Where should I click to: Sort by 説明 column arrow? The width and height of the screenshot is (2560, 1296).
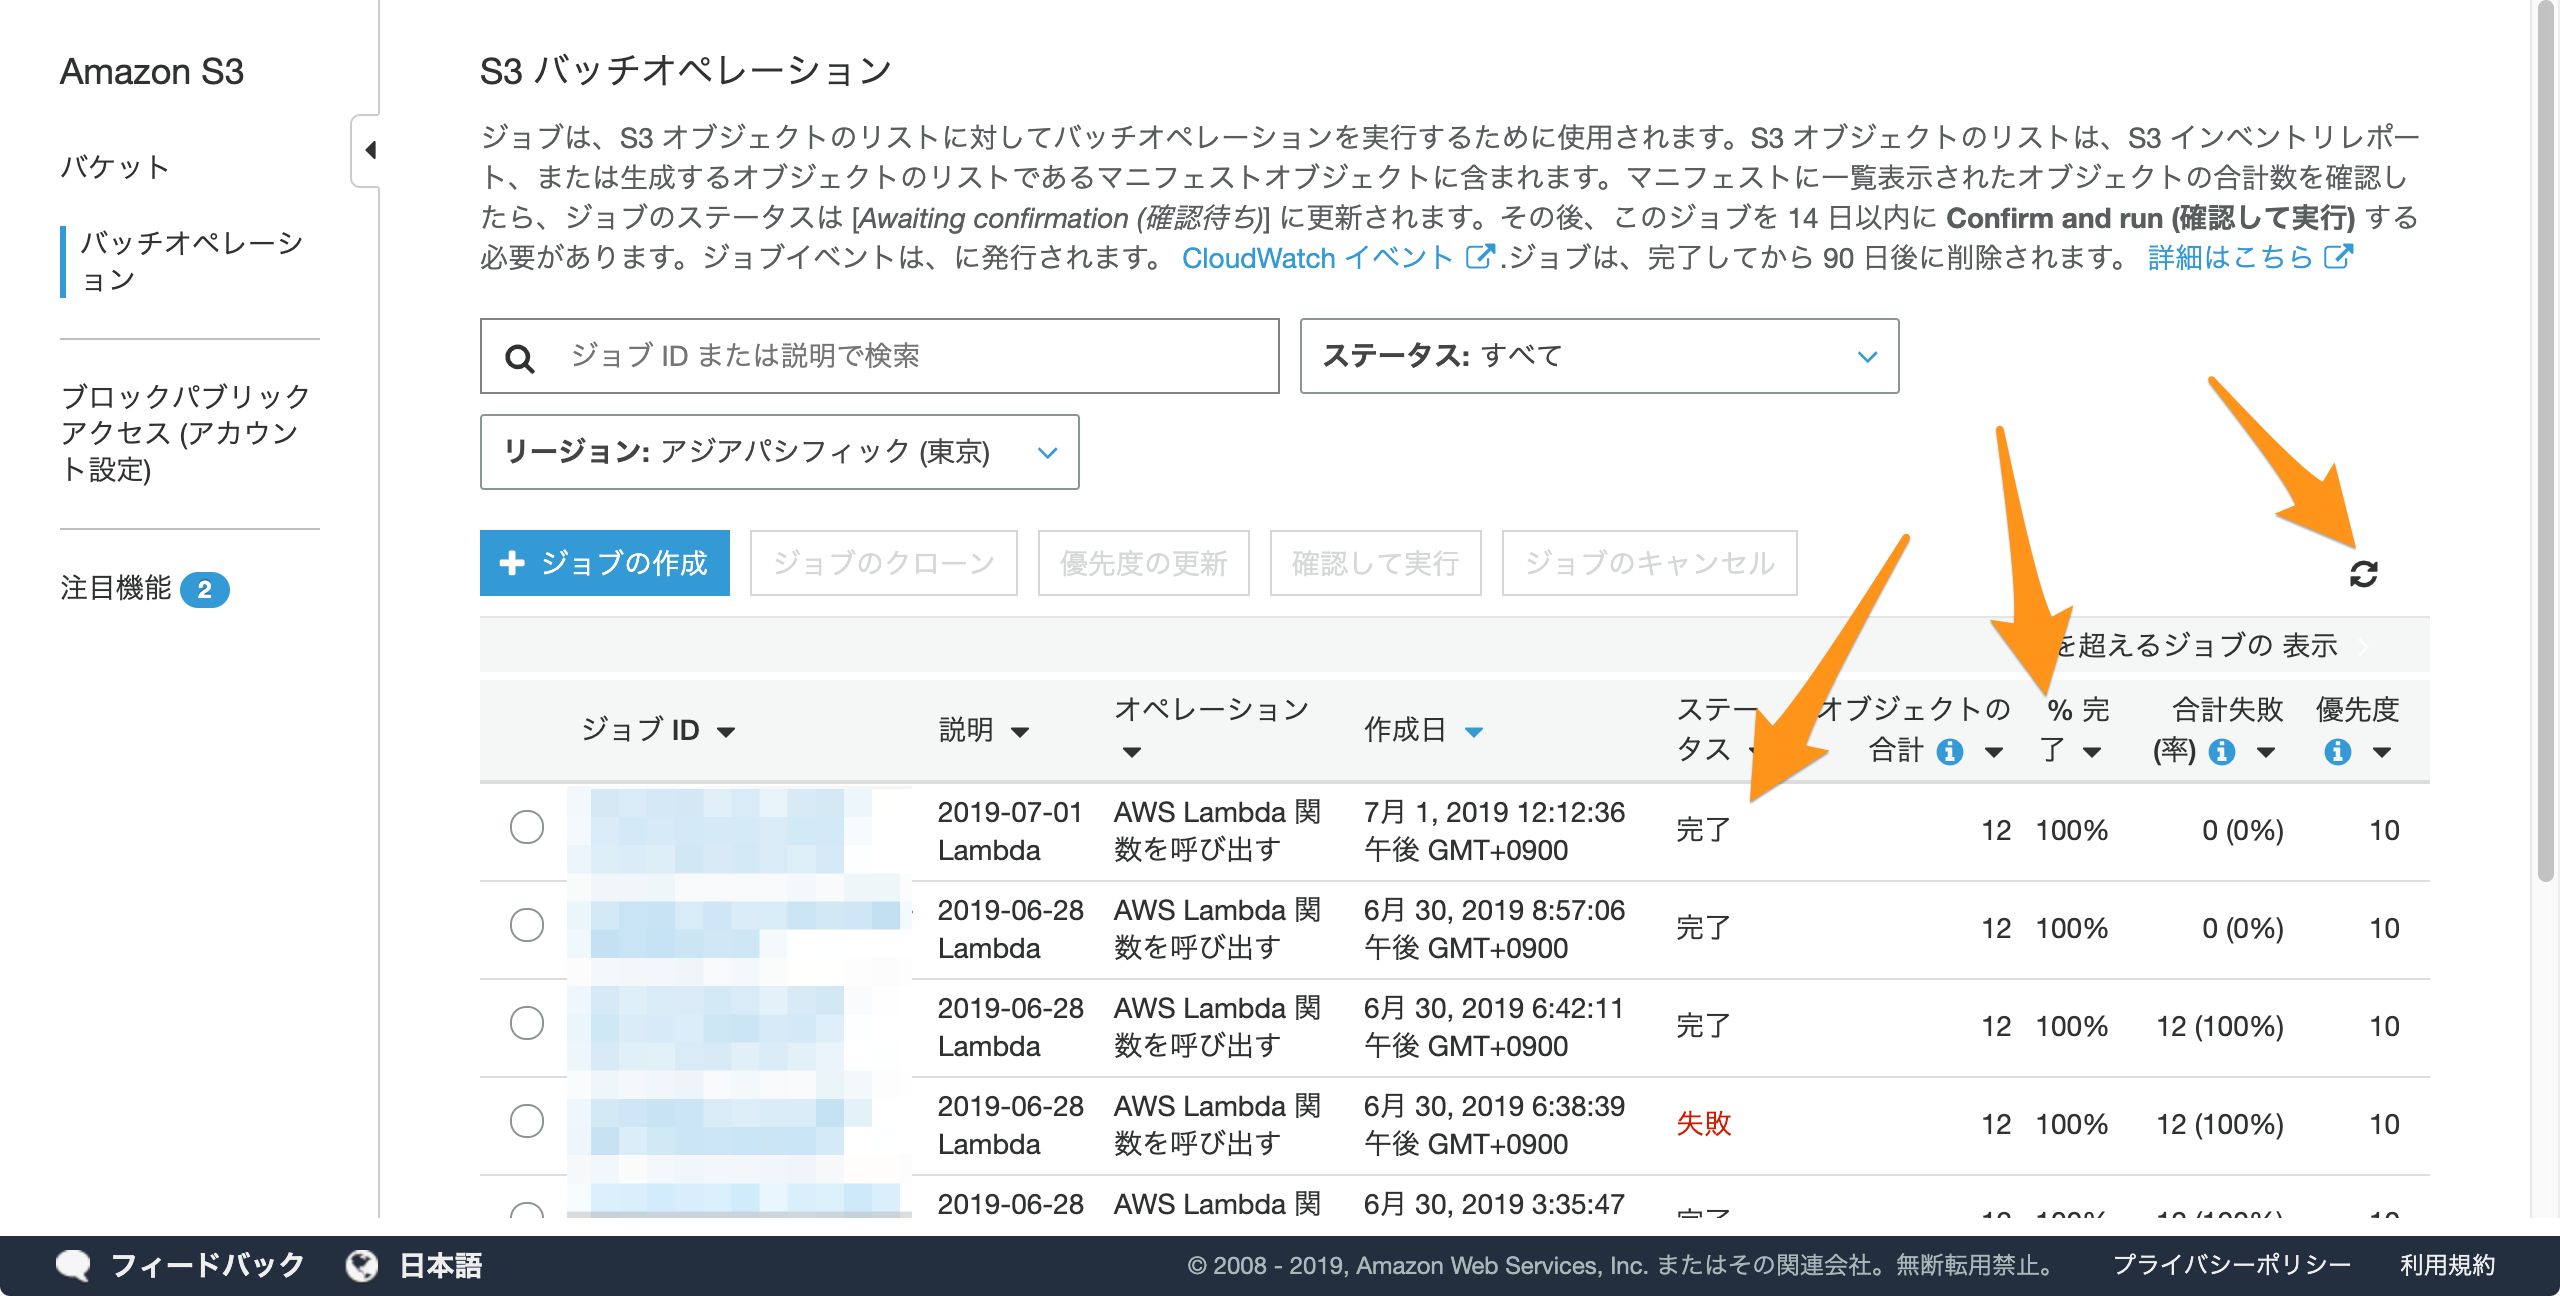[1020, 733]
